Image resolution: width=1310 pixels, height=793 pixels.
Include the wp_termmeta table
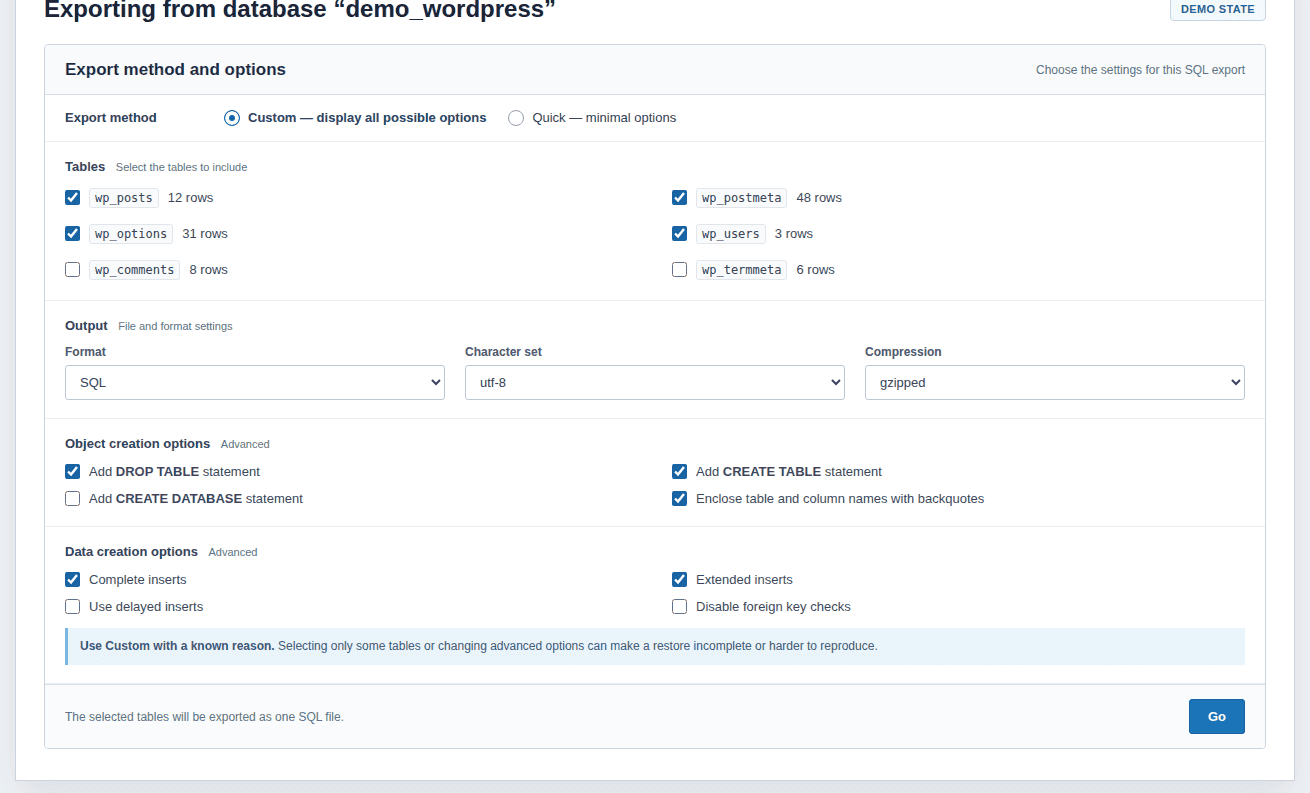680,270
